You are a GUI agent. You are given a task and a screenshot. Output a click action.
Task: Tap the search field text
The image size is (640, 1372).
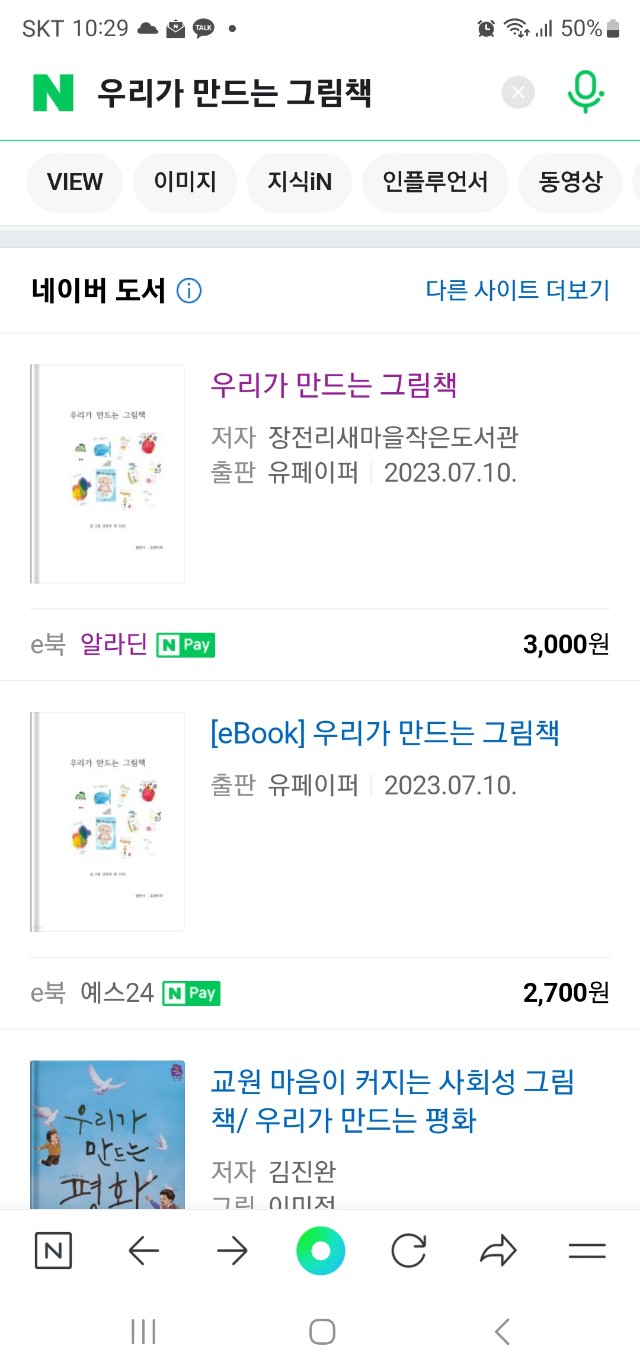coord(235,93)
